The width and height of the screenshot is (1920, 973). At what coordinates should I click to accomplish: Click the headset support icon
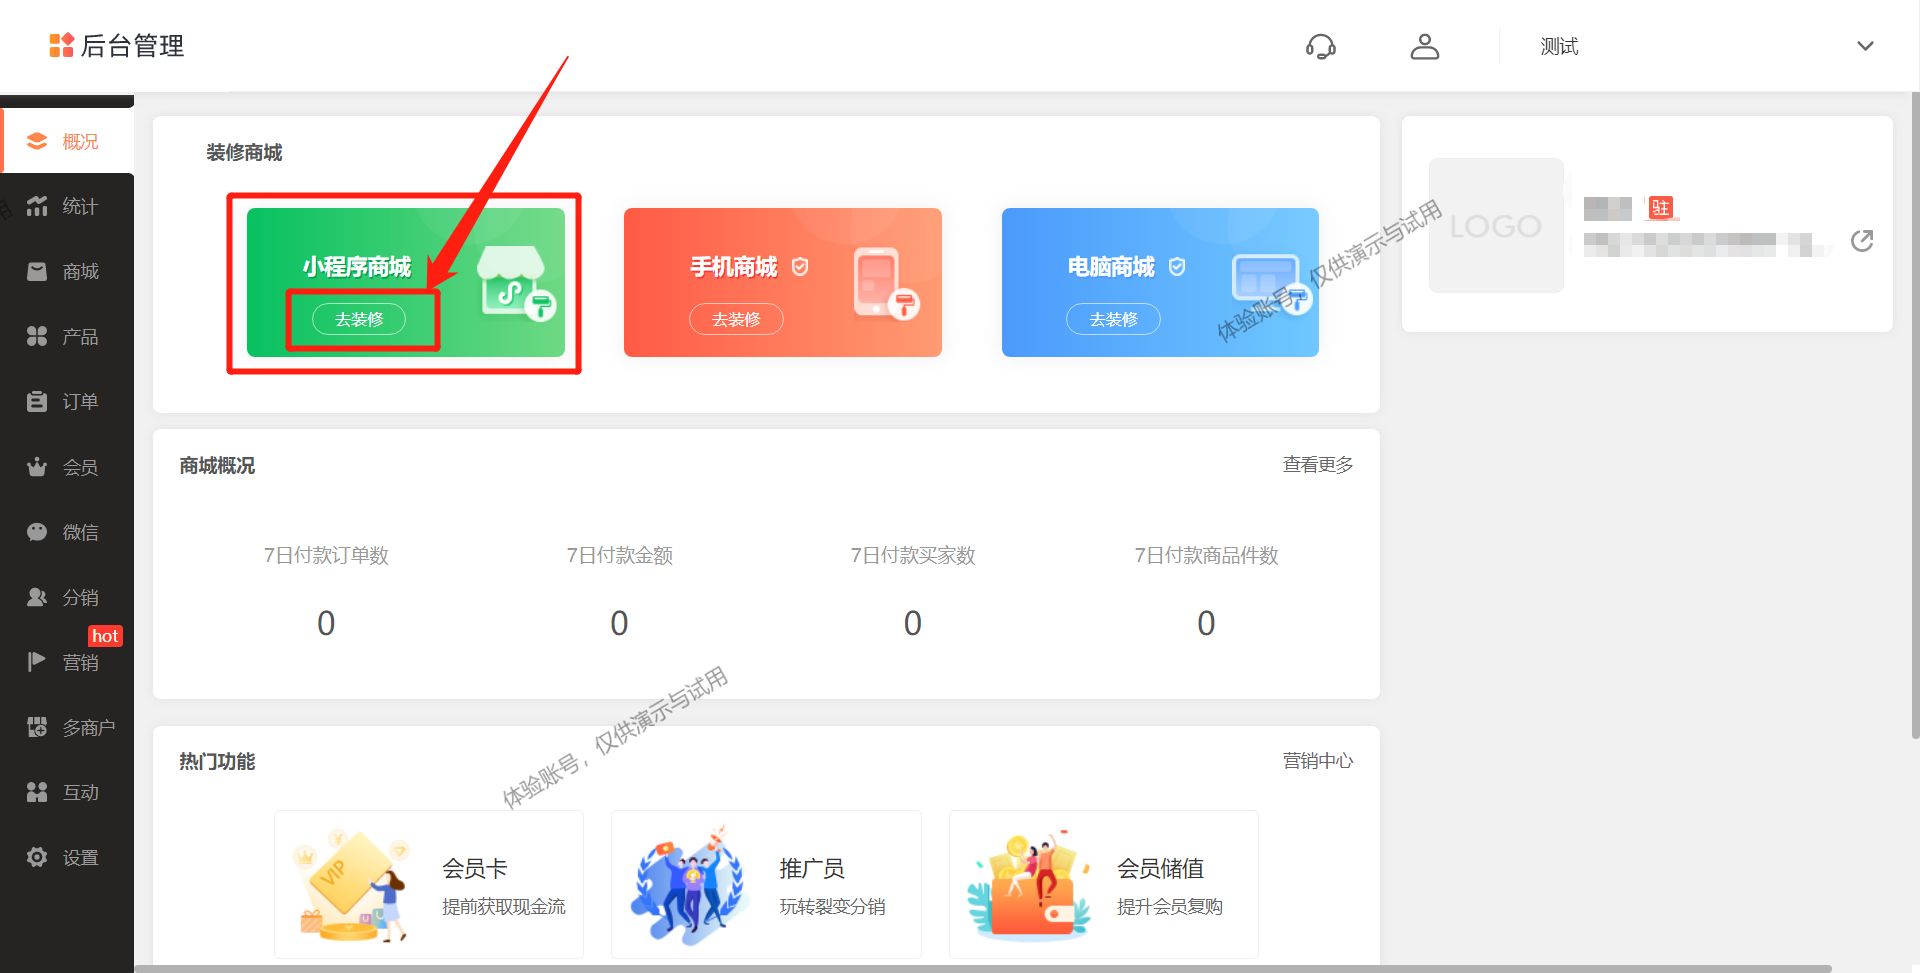click(x=1320, y=46)
